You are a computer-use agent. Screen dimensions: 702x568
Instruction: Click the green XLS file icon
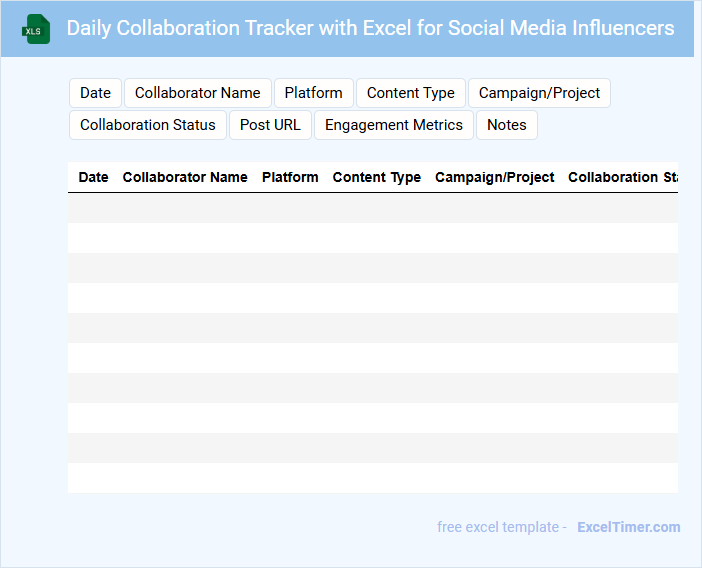(x=37, y=29)
